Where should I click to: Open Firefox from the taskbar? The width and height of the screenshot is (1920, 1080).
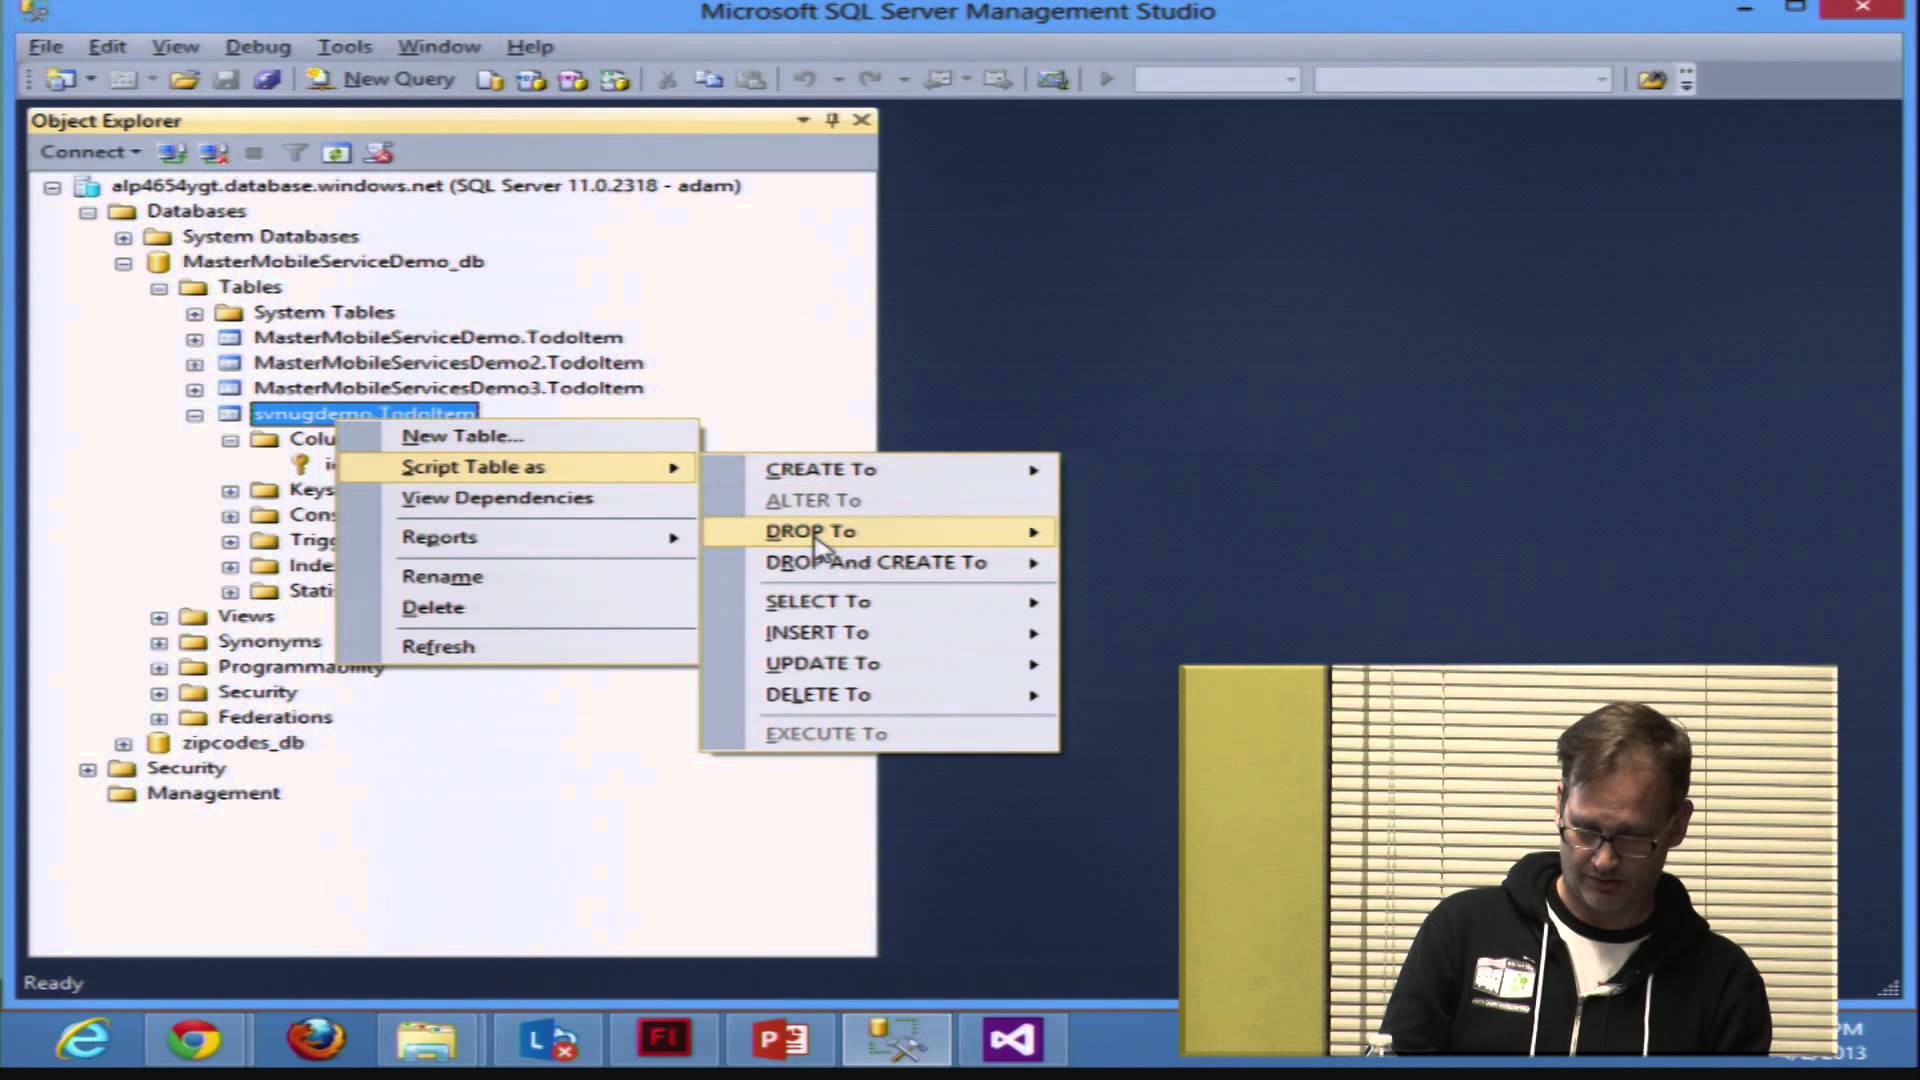point(316,1040)
